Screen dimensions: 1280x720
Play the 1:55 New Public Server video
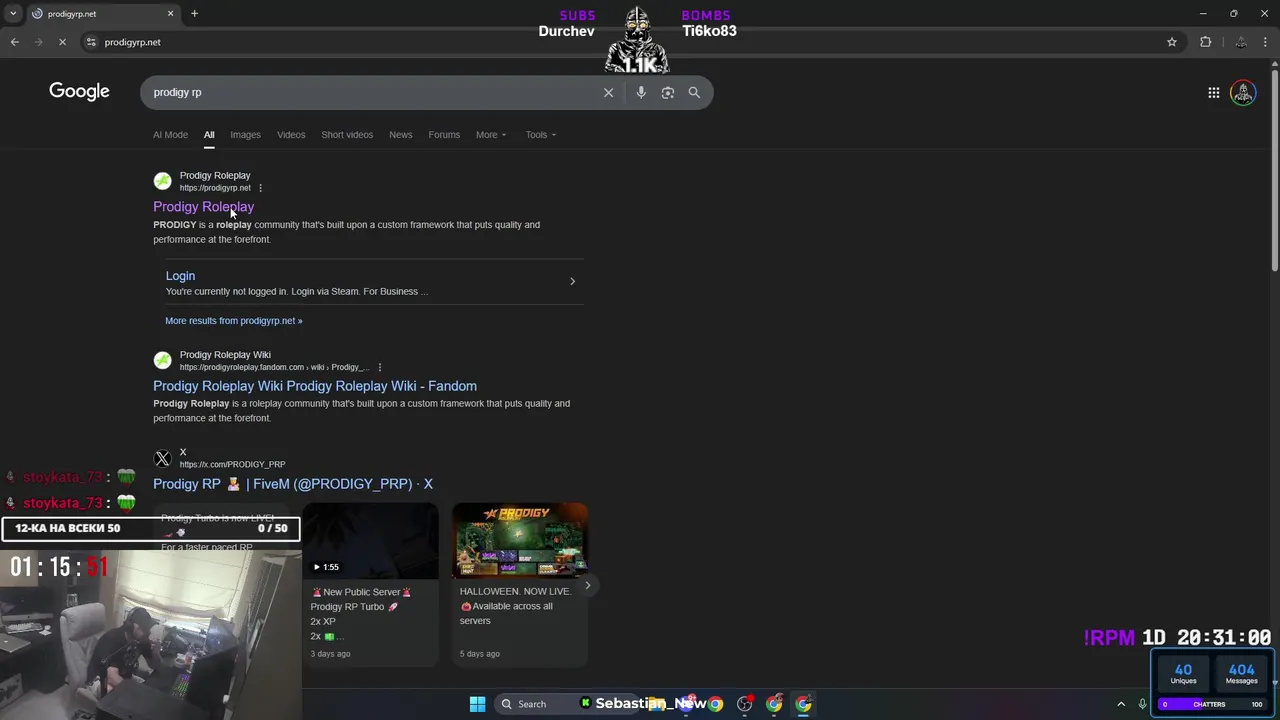pos(370,541)
